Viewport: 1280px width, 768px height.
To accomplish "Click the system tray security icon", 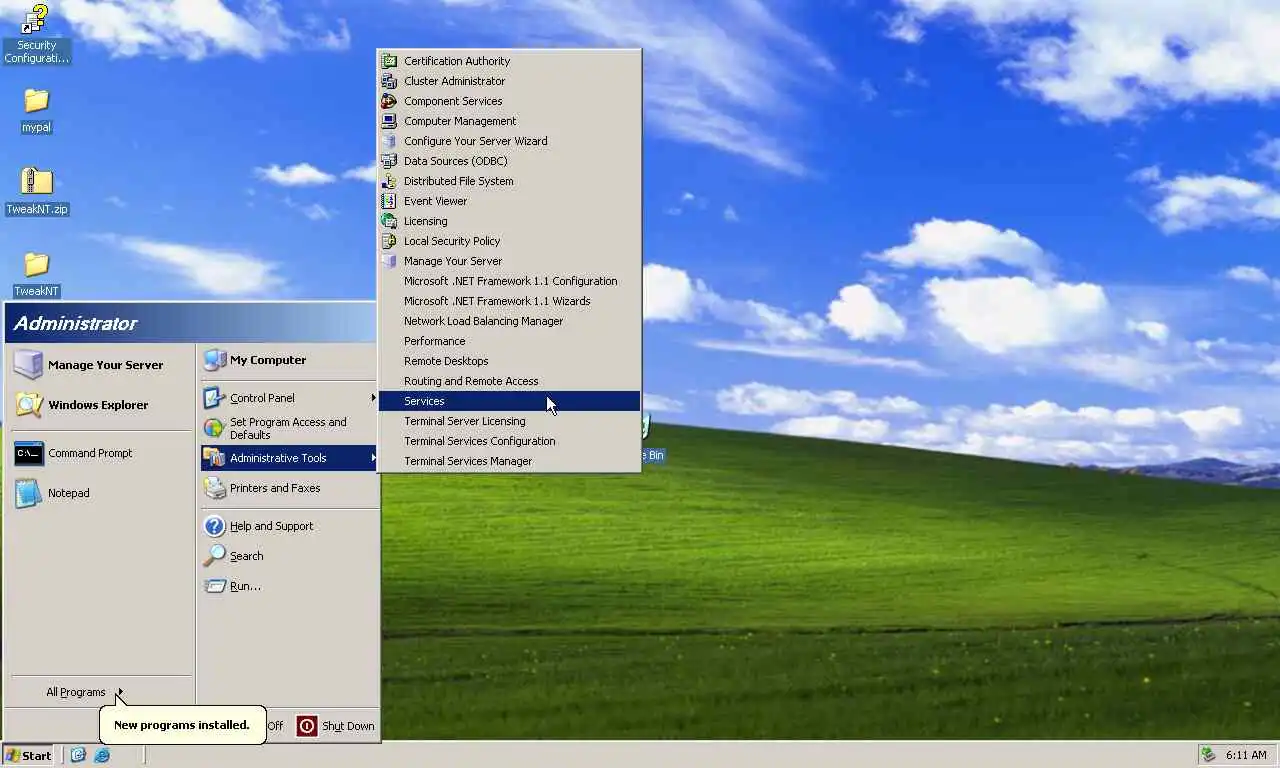I will pos(1208,755).
